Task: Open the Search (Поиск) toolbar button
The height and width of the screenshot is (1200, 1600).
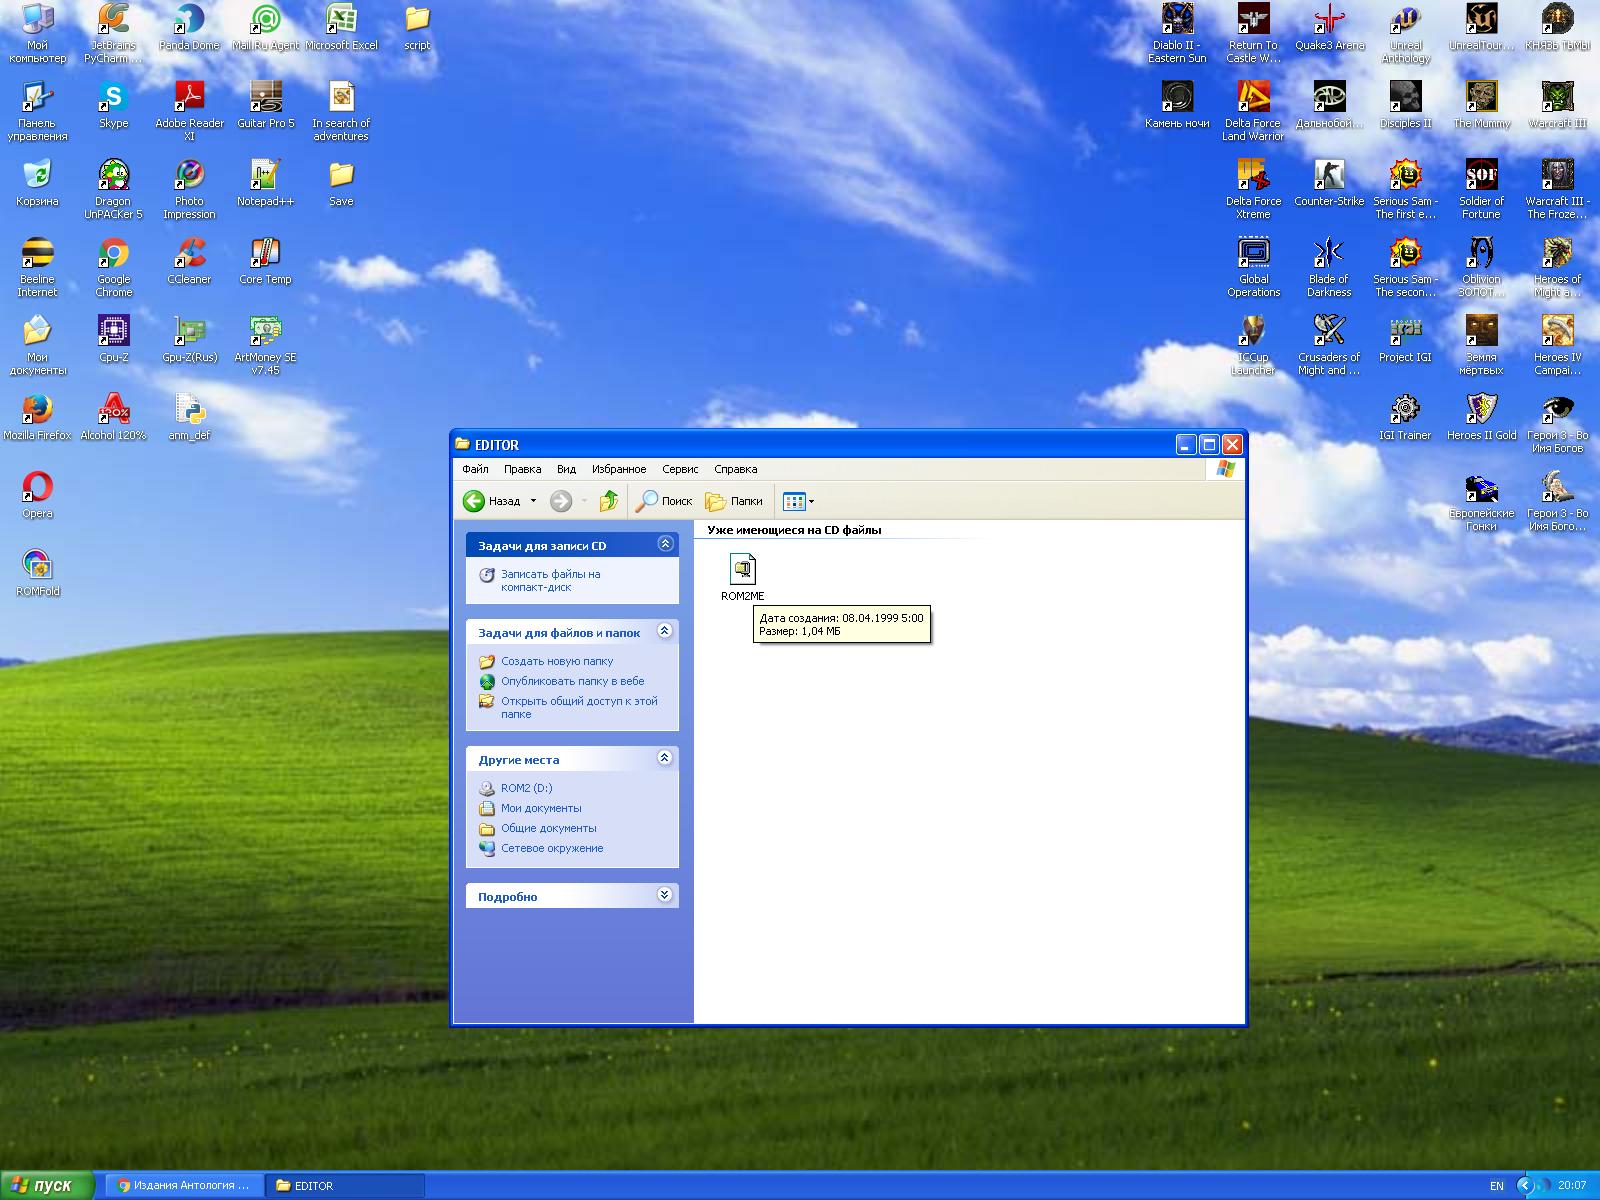Action: point(664,501)
